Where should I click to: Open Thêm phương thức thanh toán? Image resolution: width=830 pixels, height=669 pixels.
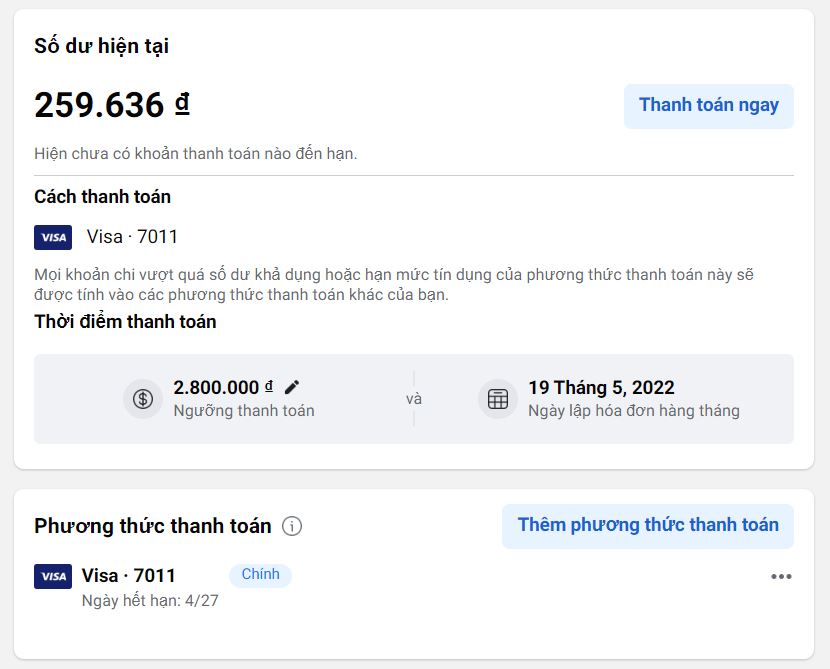click(x=648, y=526)
